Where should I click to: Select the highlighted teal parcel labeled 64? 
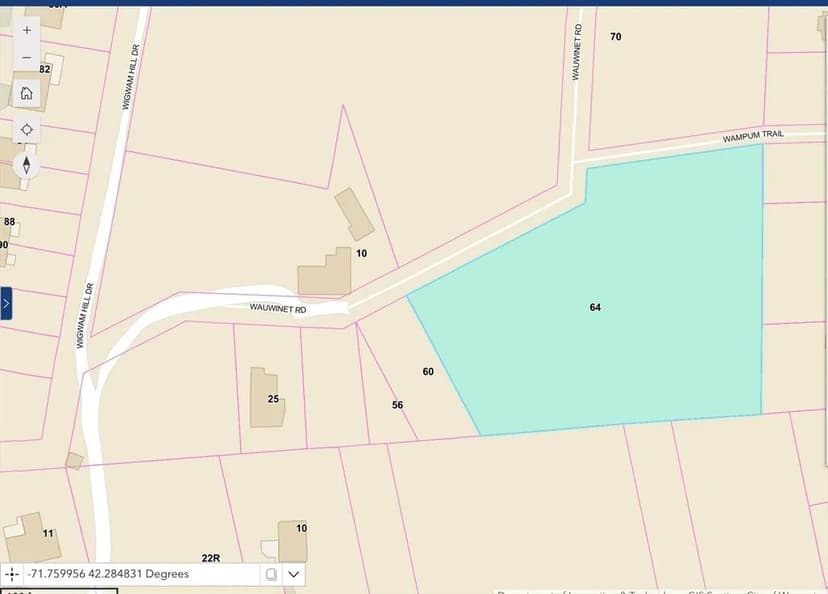tap(595, 307)
